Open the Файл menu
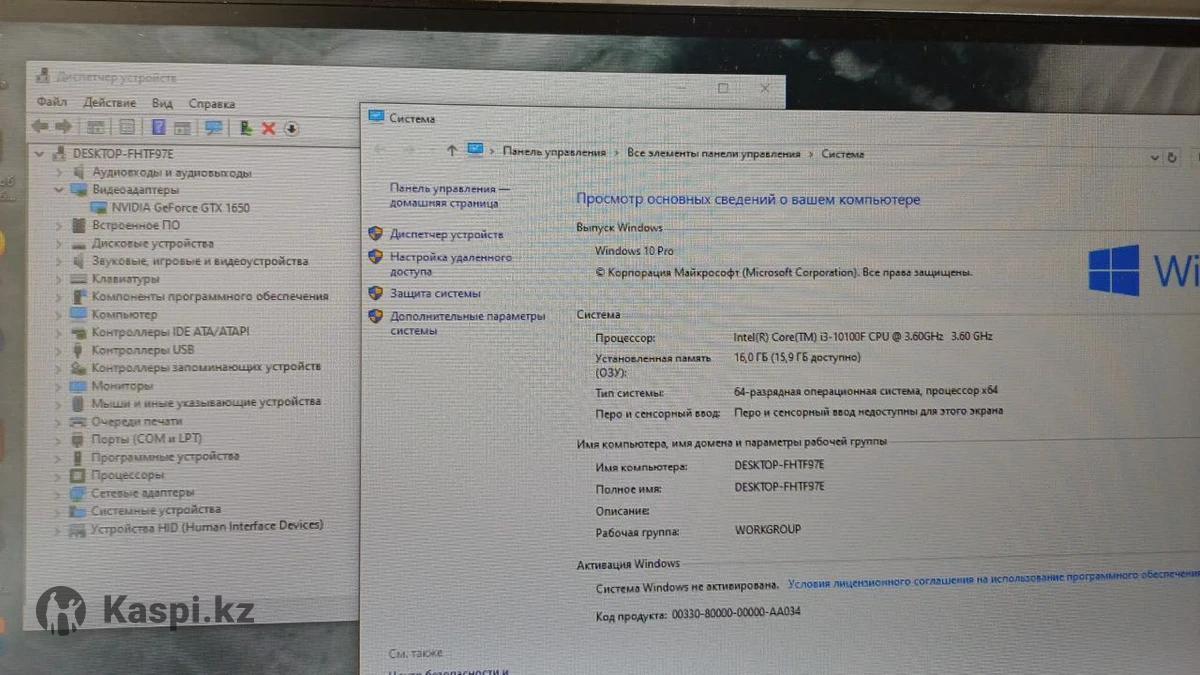 (52, 102)
